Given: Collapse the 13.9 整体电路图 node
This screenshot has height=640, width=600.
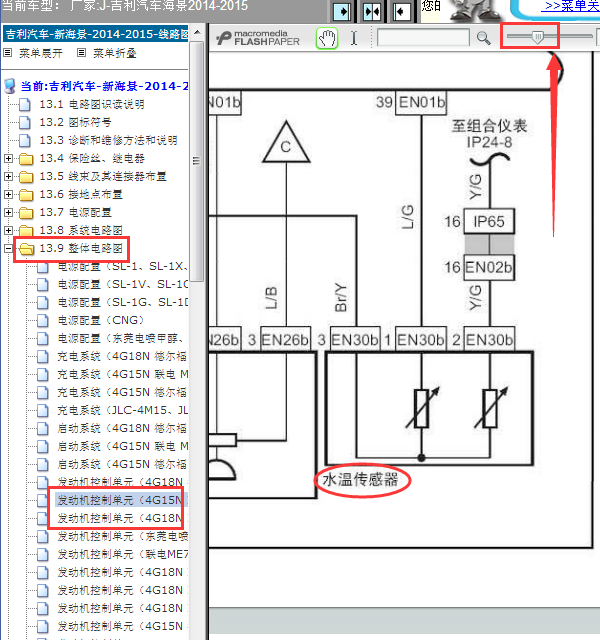Looking at the screenshot, I should click(x=8, y=248).
